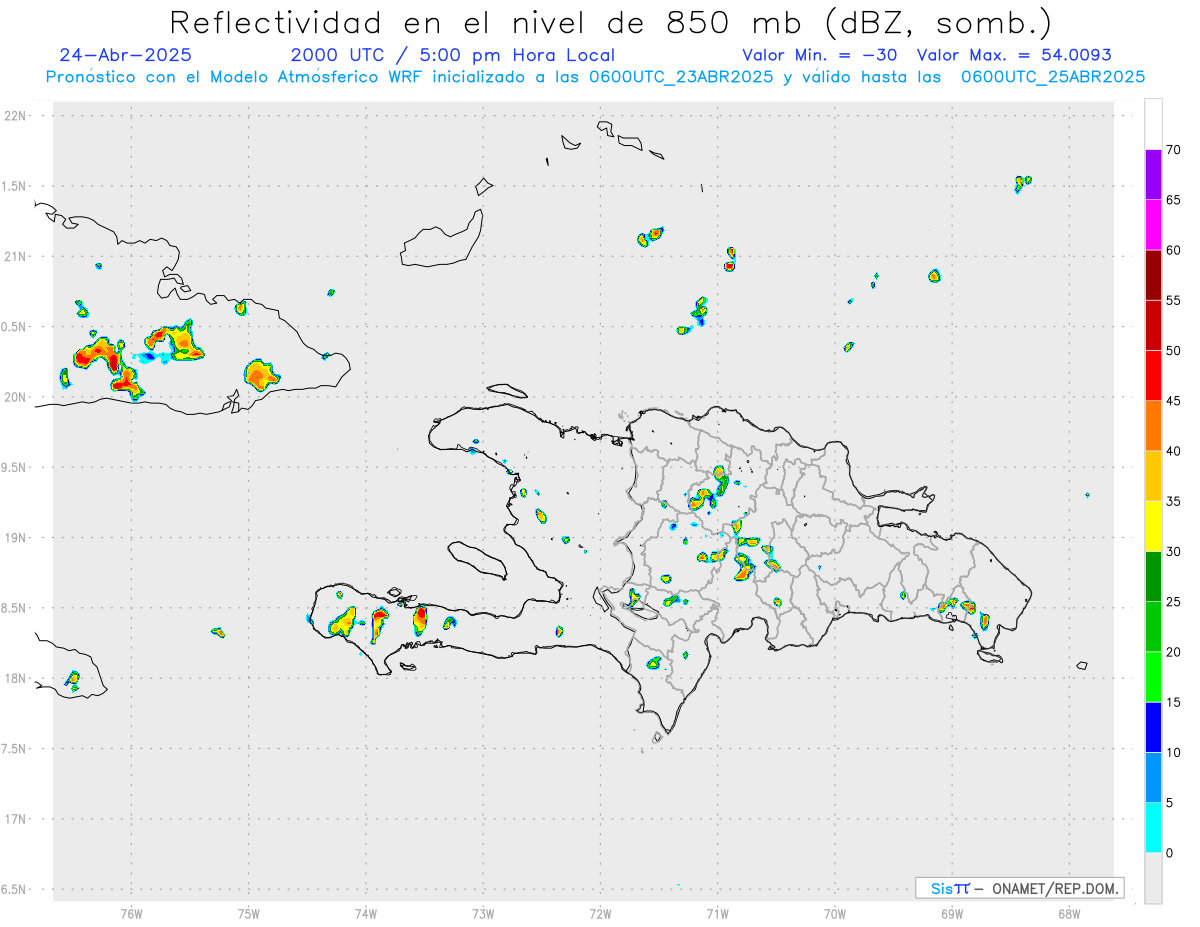The height and width of the screenshot is (927, 1200).
Task: Select the date text '24-Abr-2025'
Action: point(126,55)
